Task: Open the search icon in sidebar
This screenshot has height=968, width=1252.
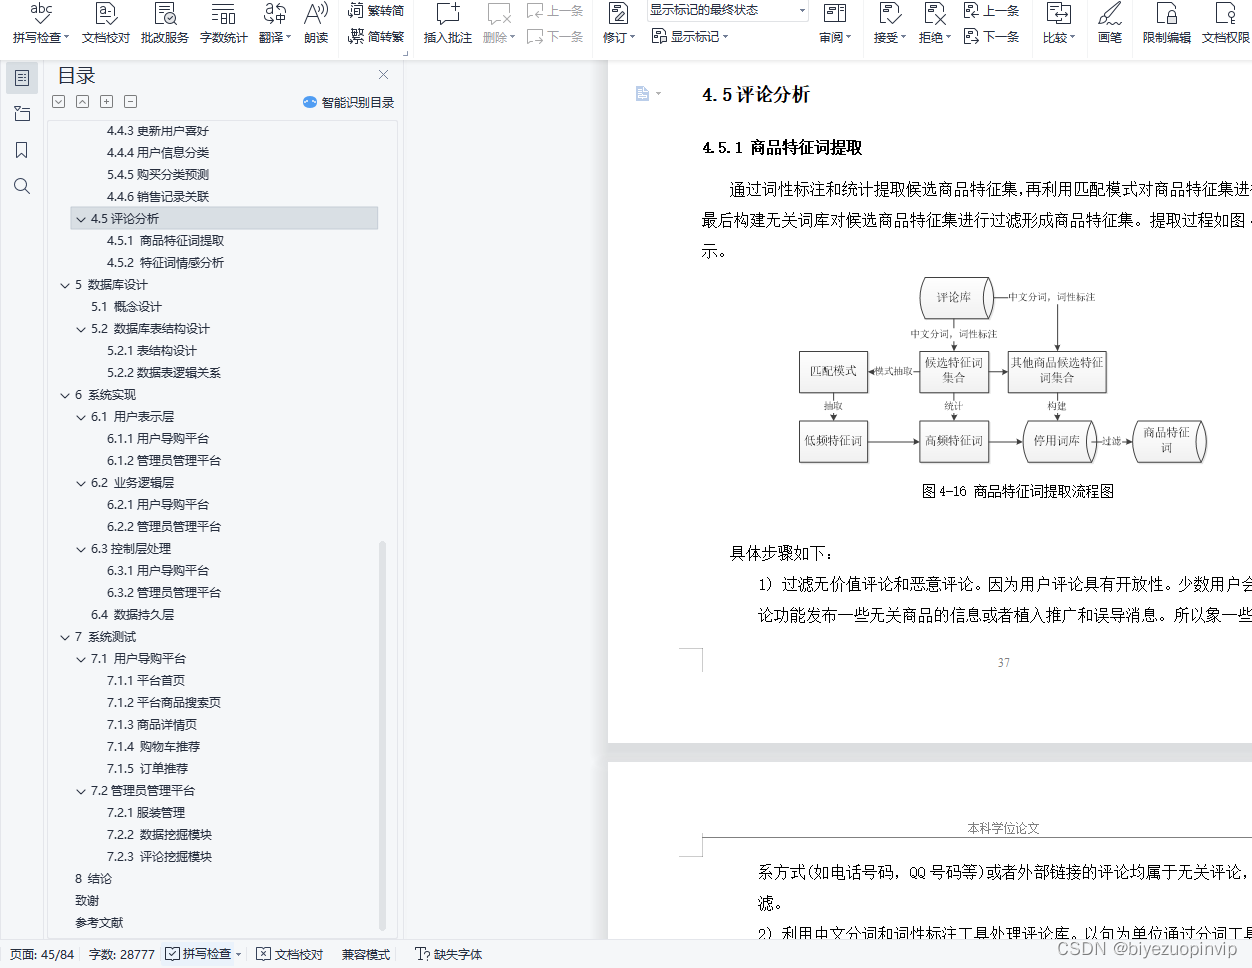Action: pyautogui.click(x=22, y=186)
